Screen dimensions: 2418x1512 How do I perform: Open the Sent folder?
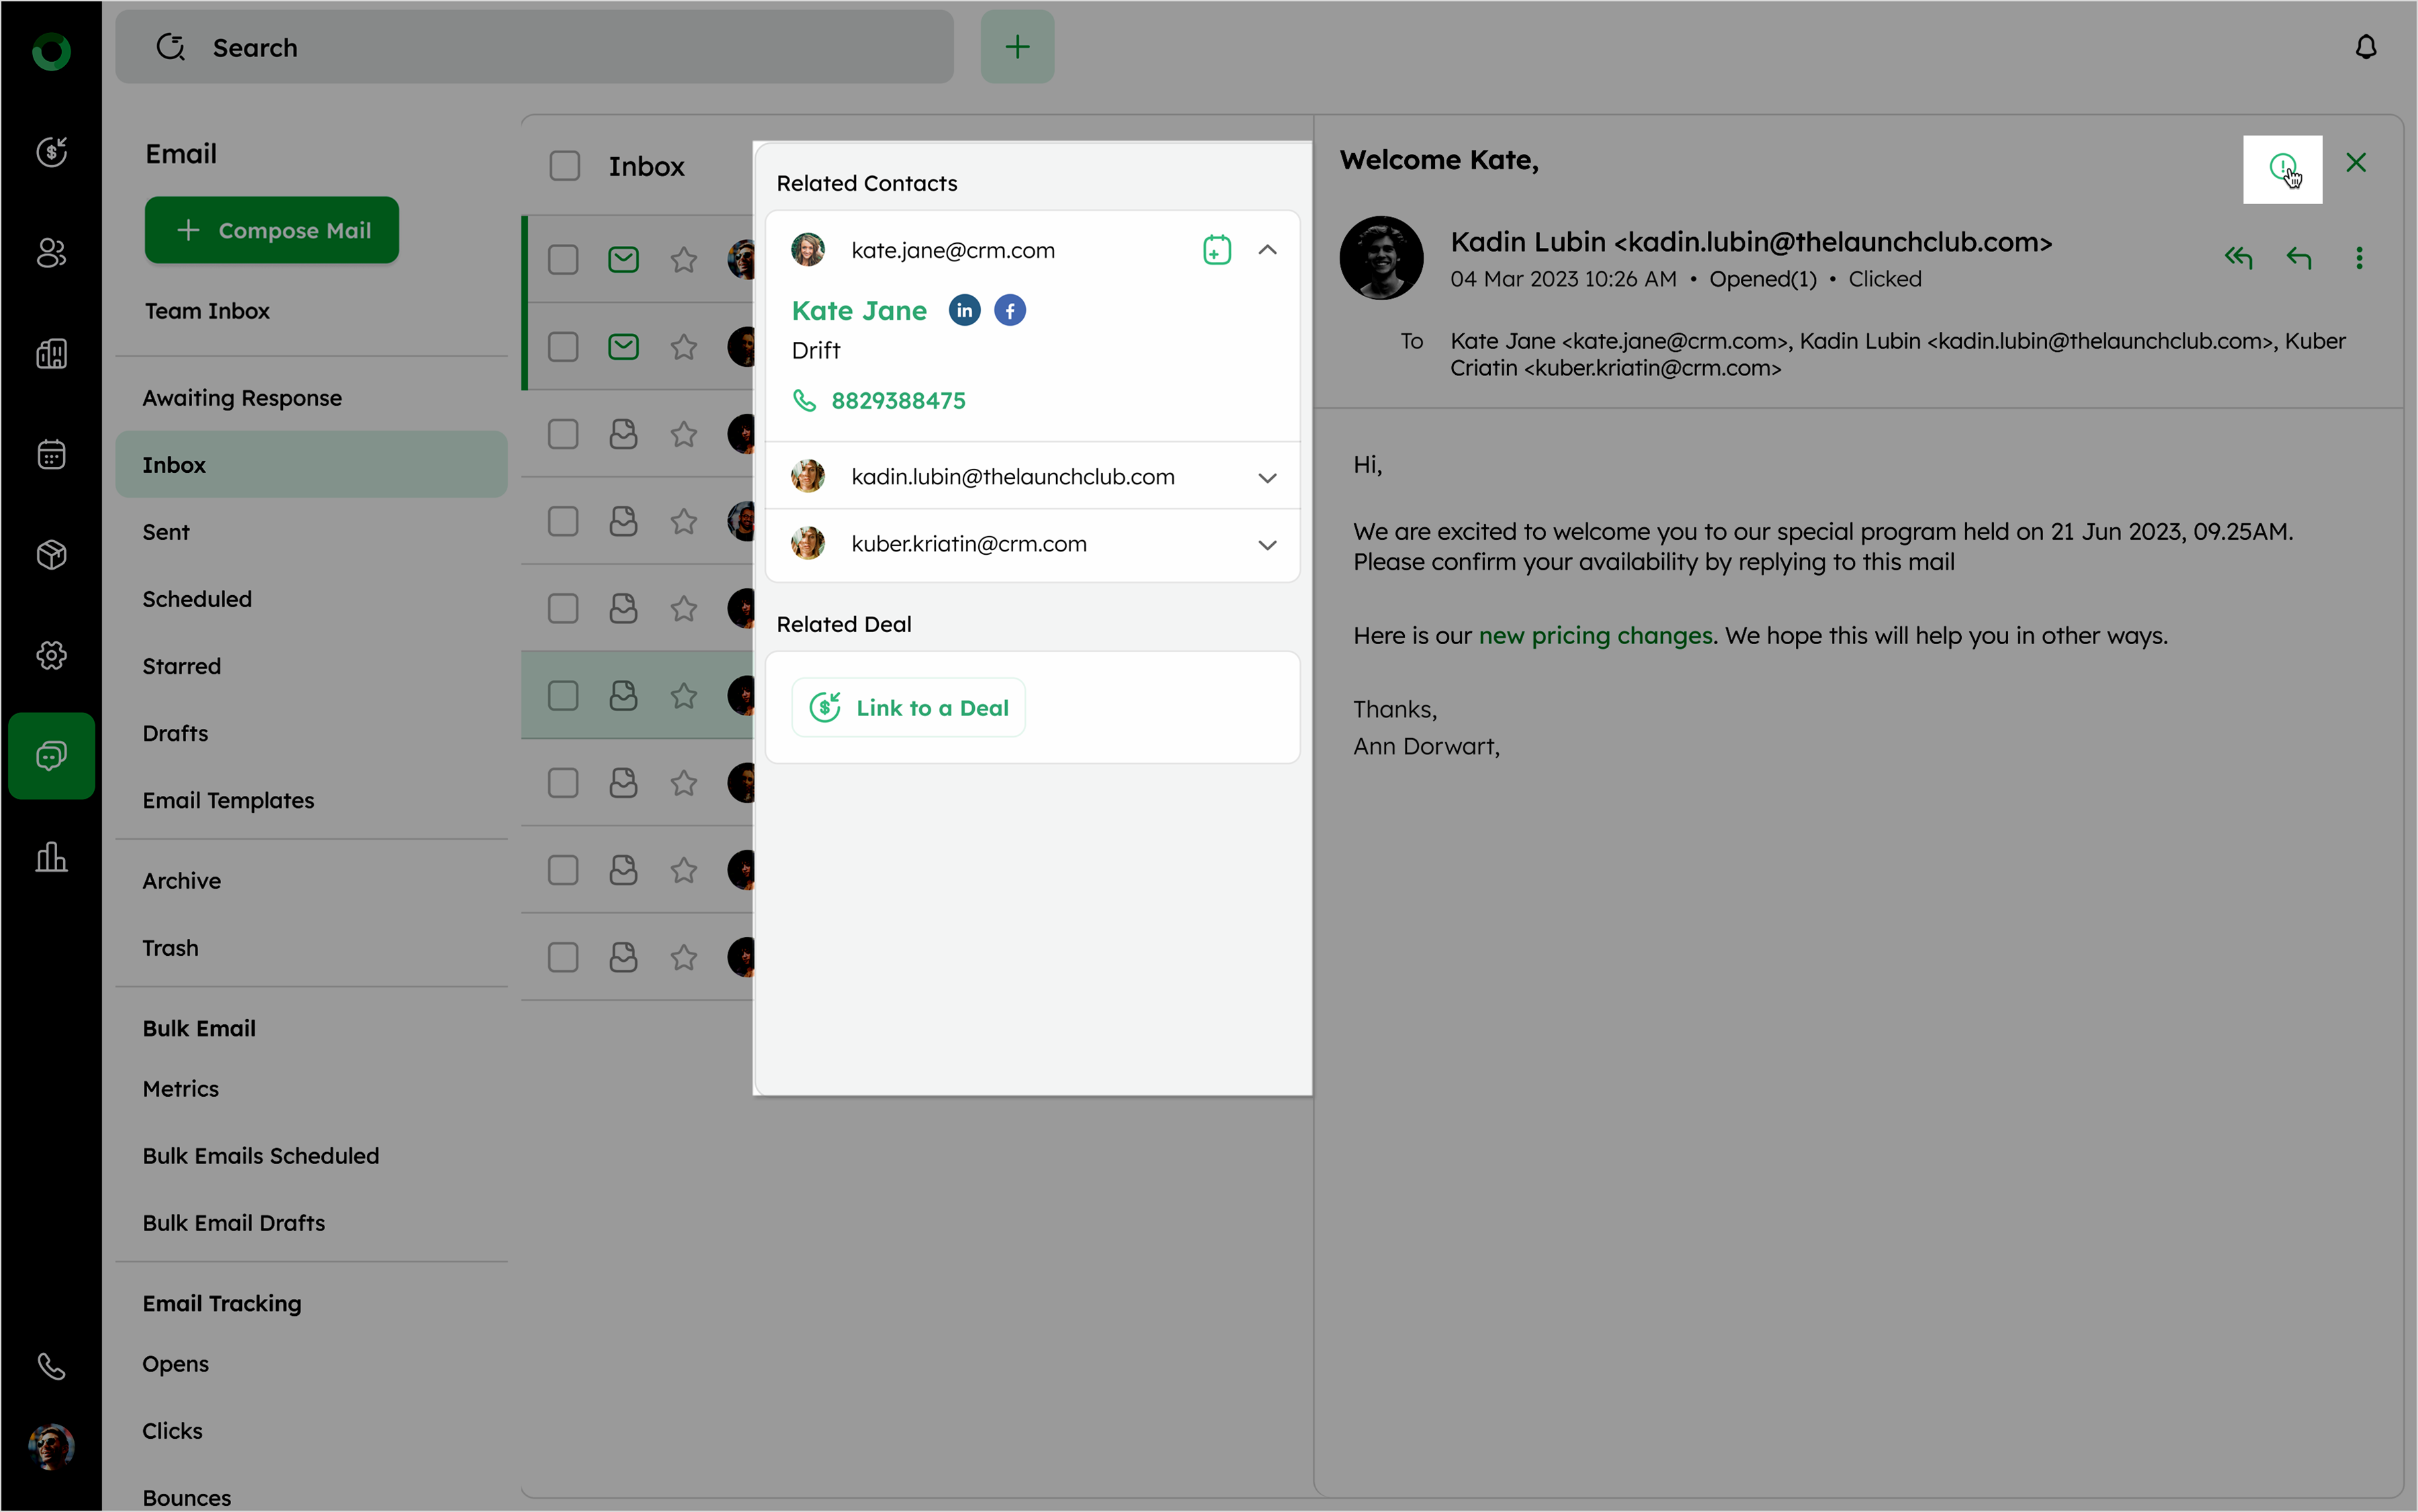click(166, 532)
